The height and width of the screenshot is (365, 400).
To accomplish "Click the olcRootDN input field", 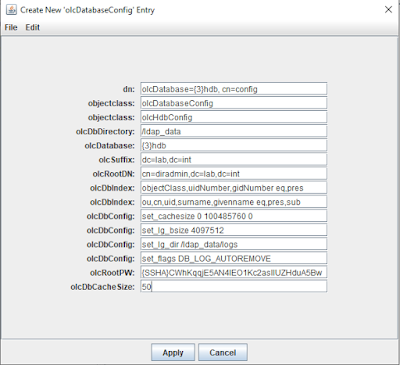I will tap(233, 173).
